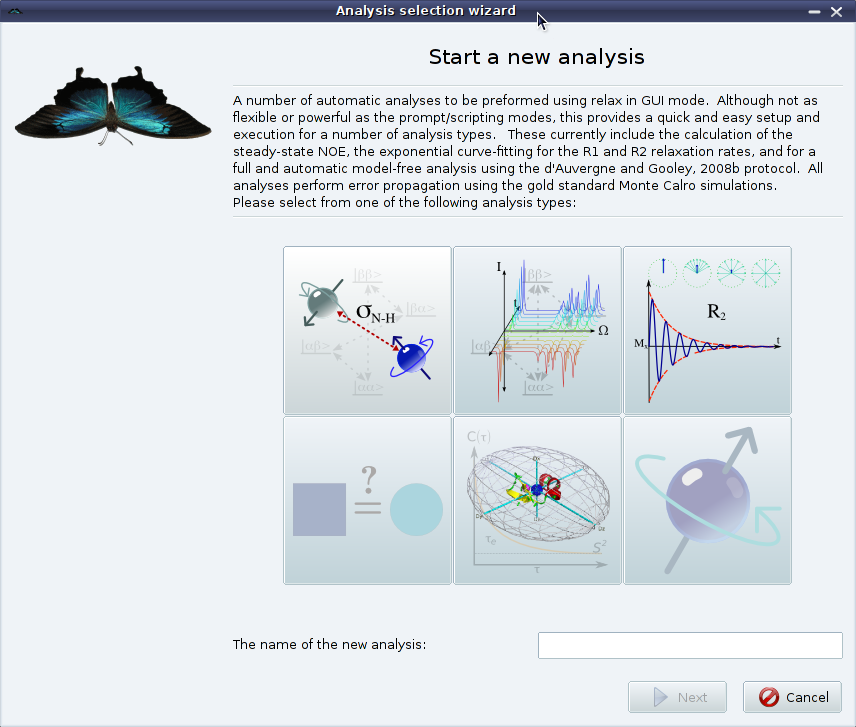Choose the R1 relaxation spectrum analysis
Viewport: 856px width, 727px height.
[x=537, y=330]
